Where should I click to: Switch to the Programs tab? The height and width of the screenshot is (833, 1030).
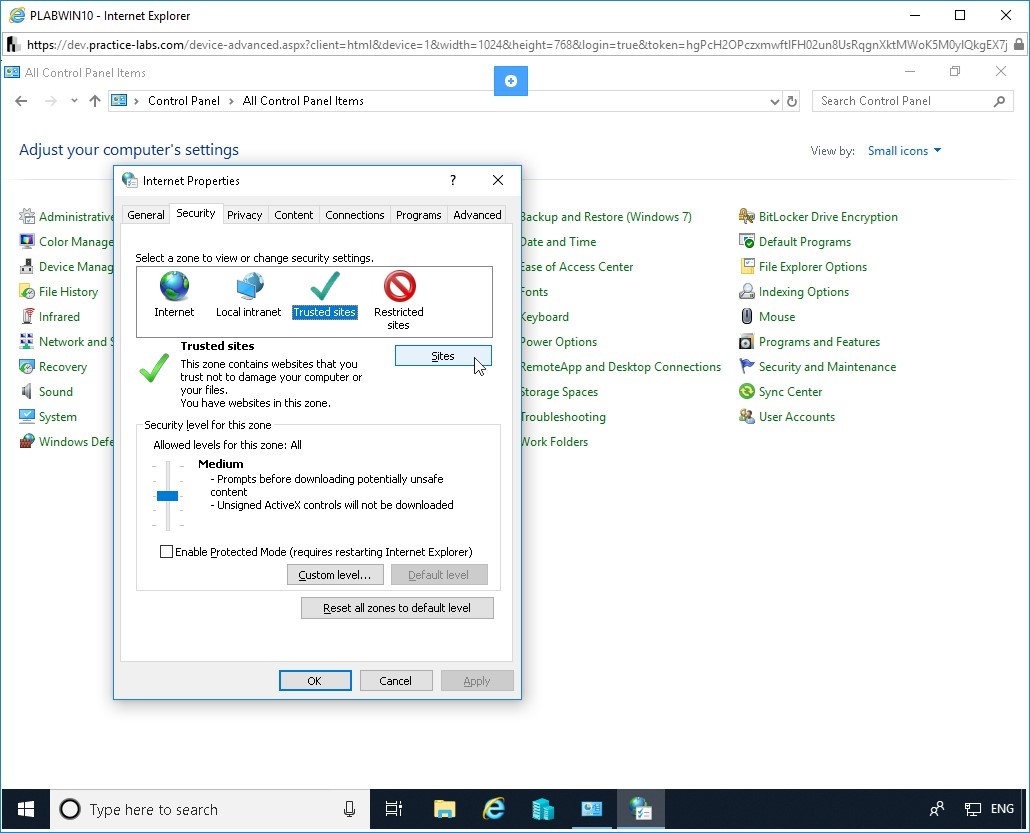pos(418,215)
